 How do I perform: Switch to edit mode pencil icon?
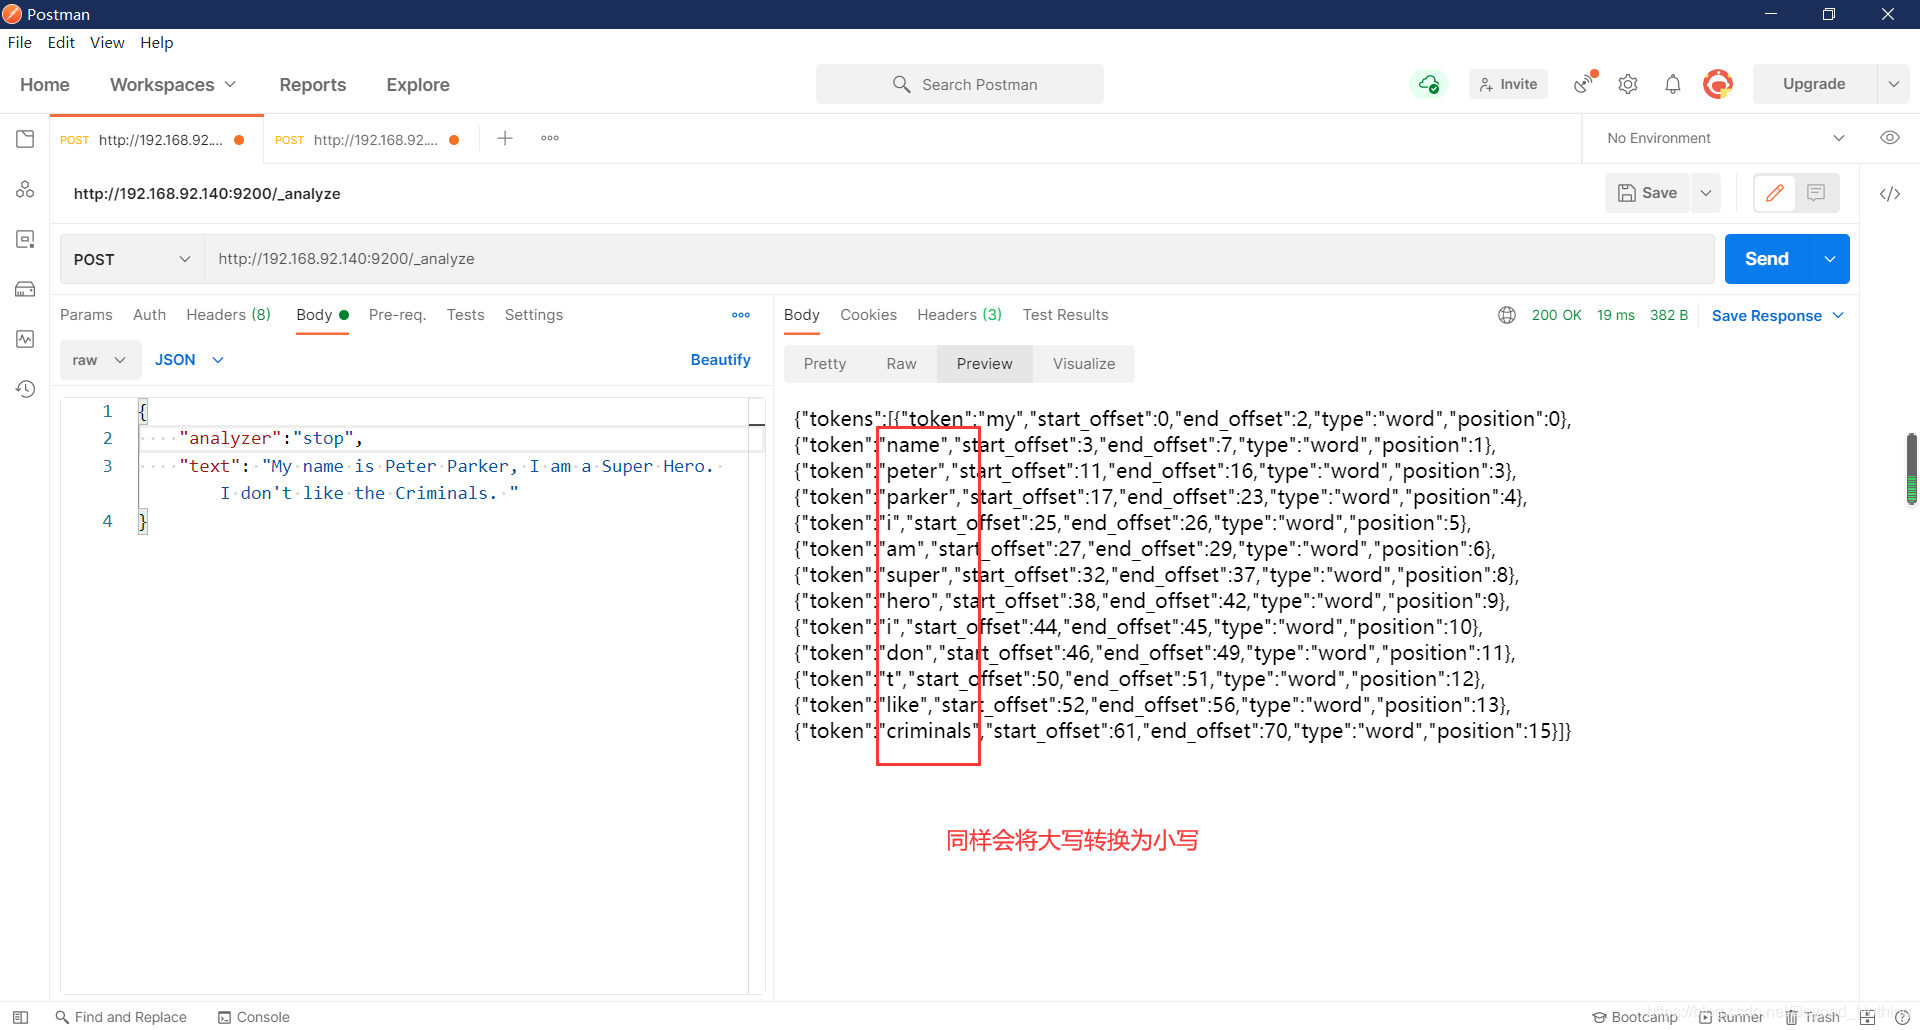coord(1775,193)
